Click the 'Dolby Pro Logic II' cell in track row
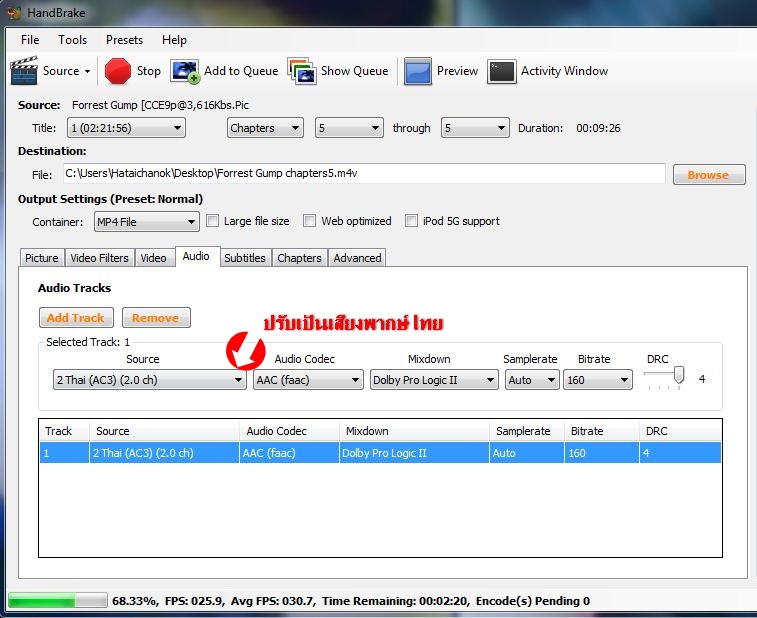The image size is (757, 618). click(x=414, y=453)
